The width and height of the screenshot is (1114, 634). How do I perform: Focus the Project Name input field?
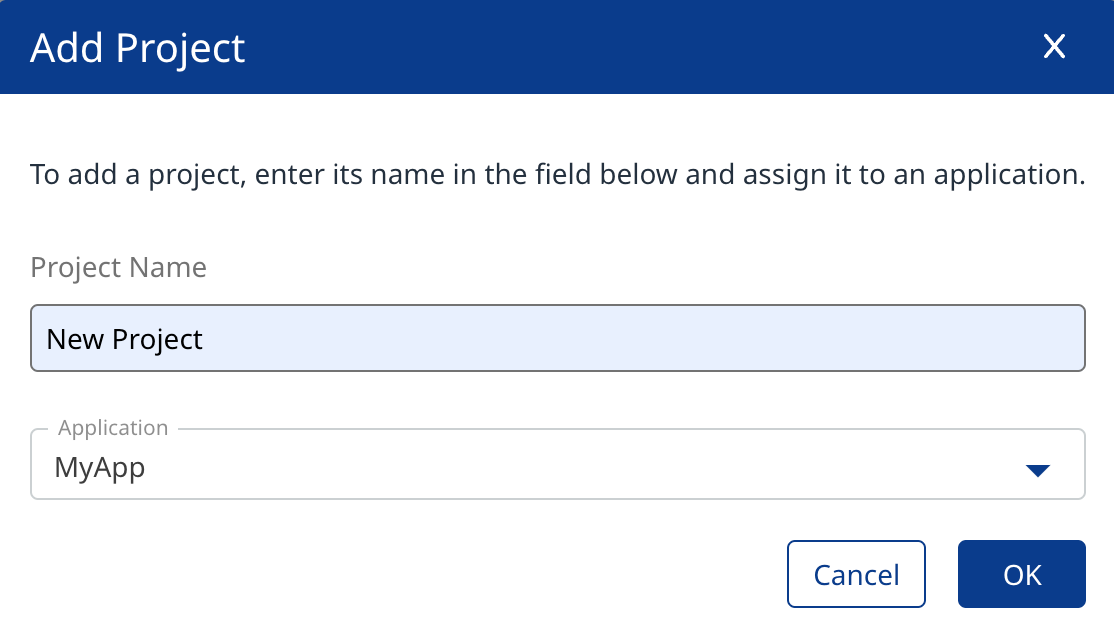[x=557, y=338]
